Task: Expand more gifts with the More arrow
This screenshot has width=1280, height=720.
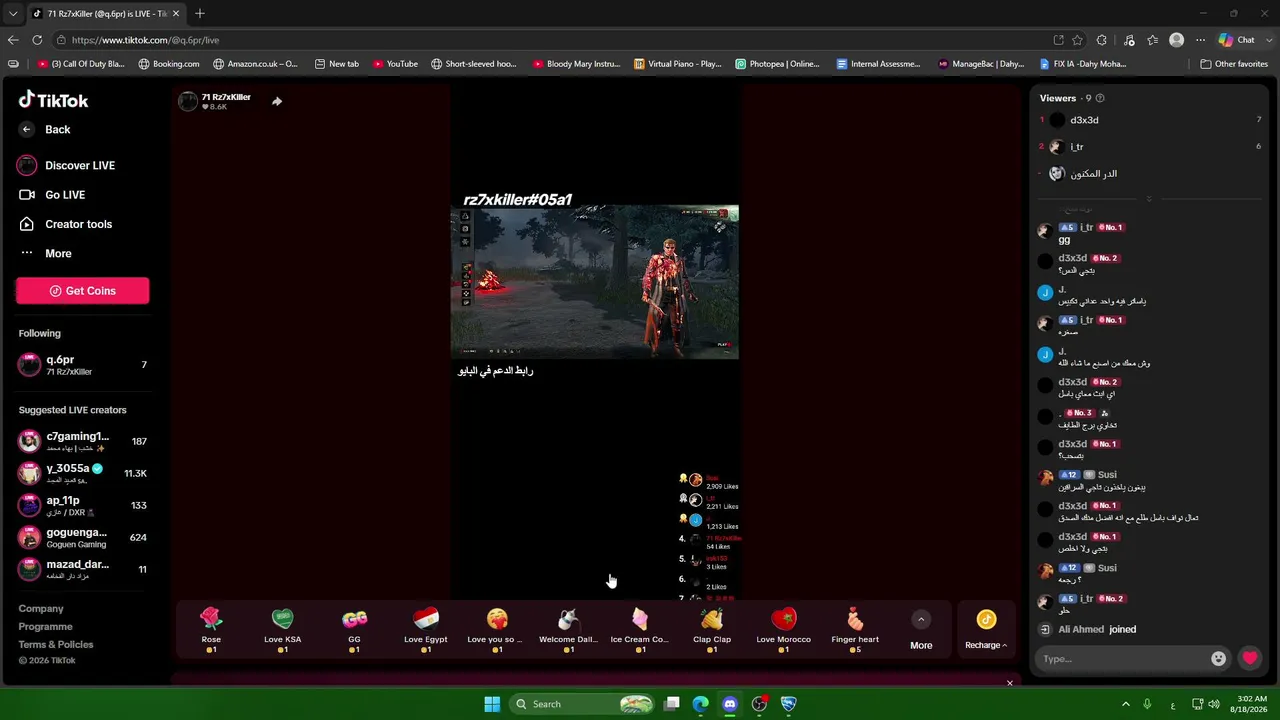Action: 921,630
